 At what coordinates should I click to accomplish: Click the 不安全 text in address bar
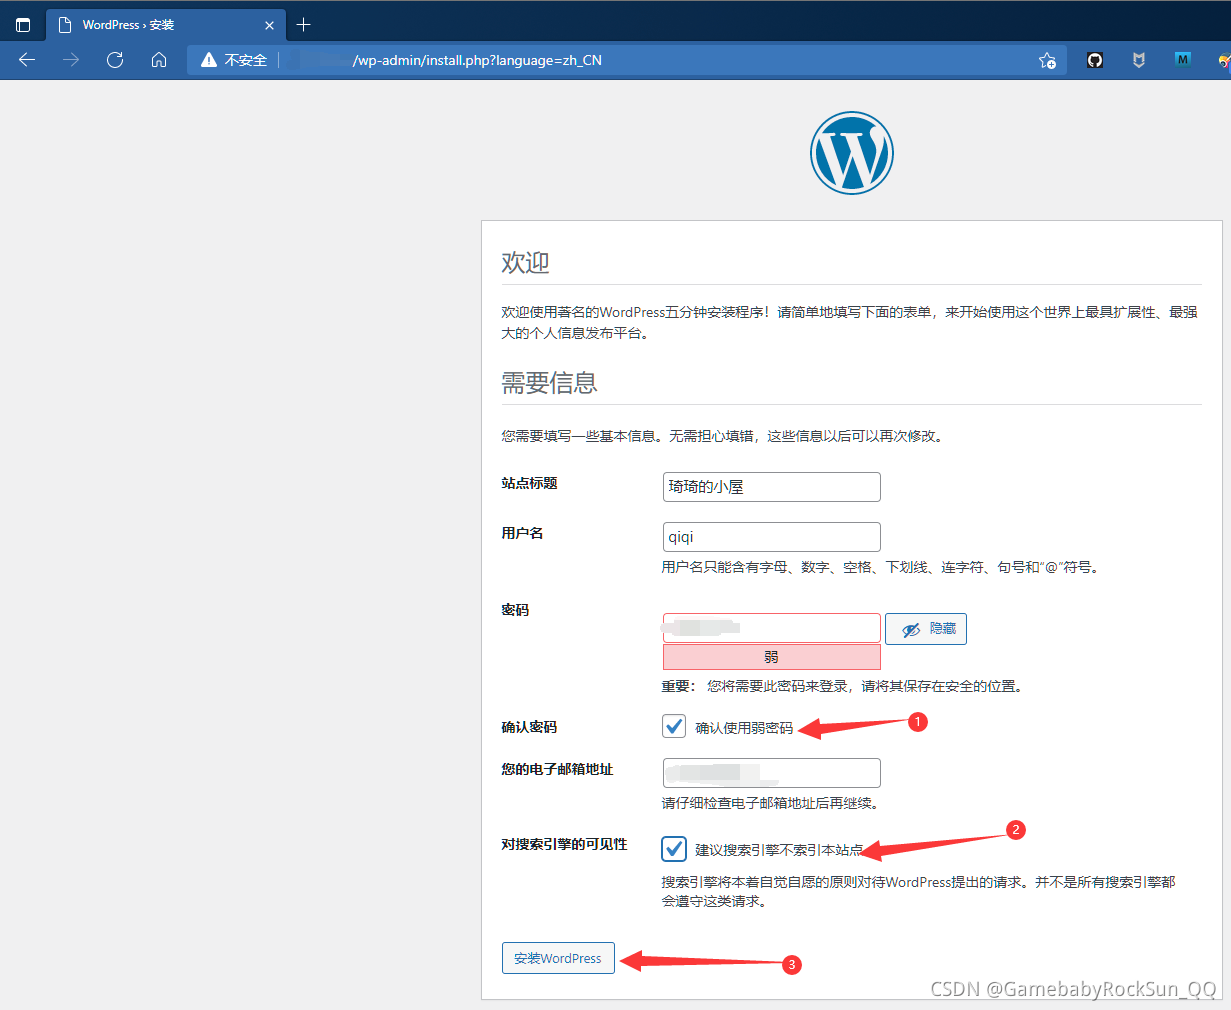pyautogui.click(x=245, y=60)
